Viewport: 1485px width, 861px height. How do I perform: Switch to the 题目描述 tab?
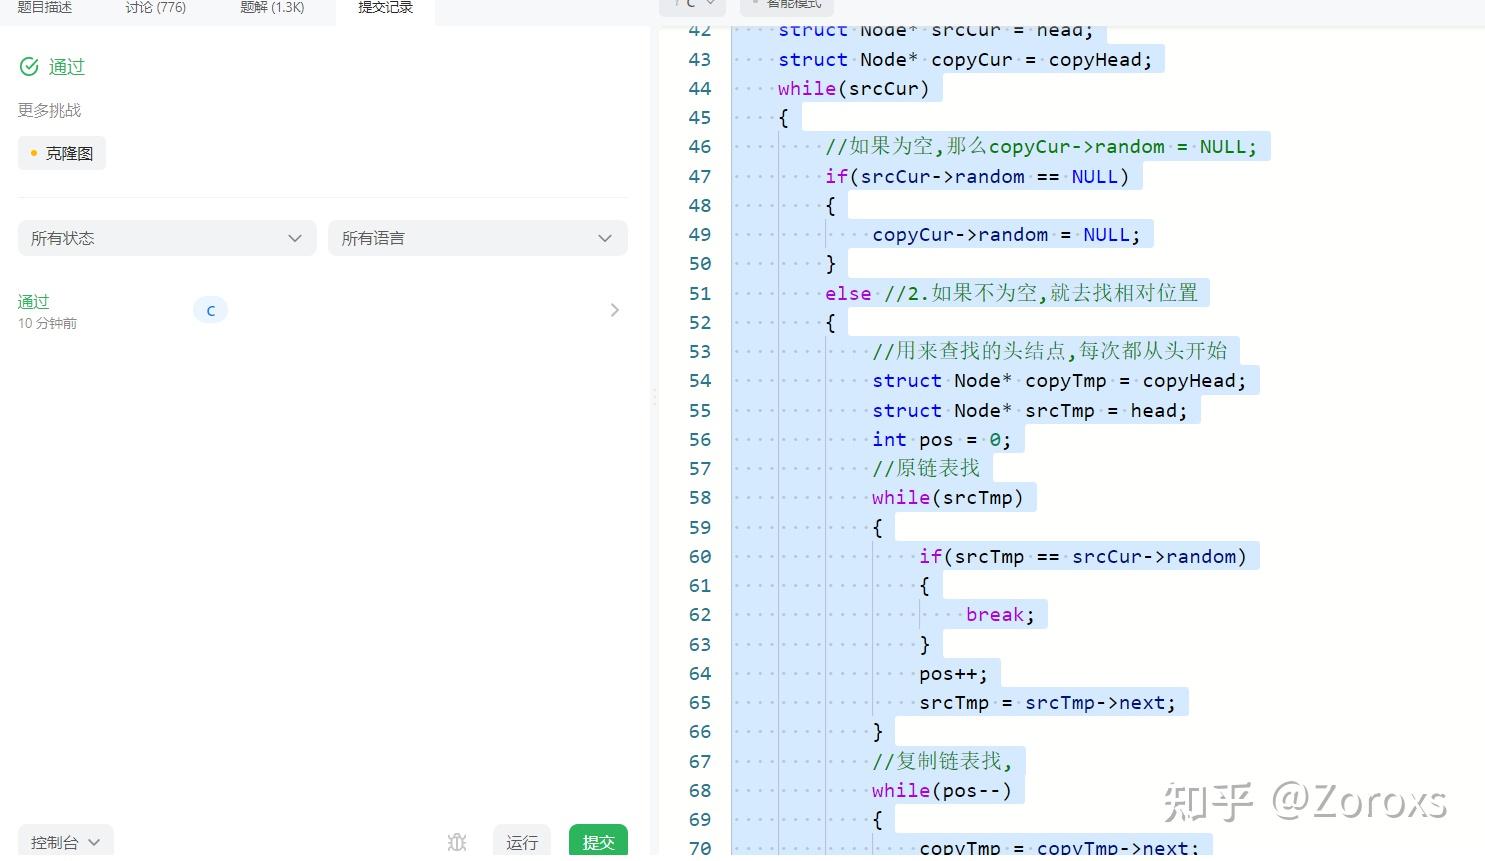(x=44, y=7)
